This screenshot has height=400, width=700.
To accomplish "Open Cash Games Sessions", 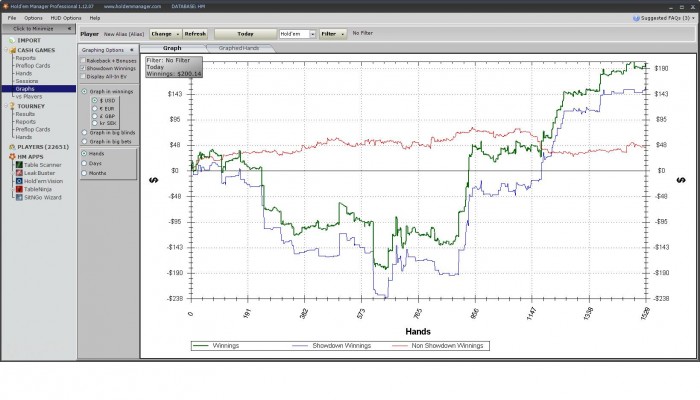I will pos(27,81).
